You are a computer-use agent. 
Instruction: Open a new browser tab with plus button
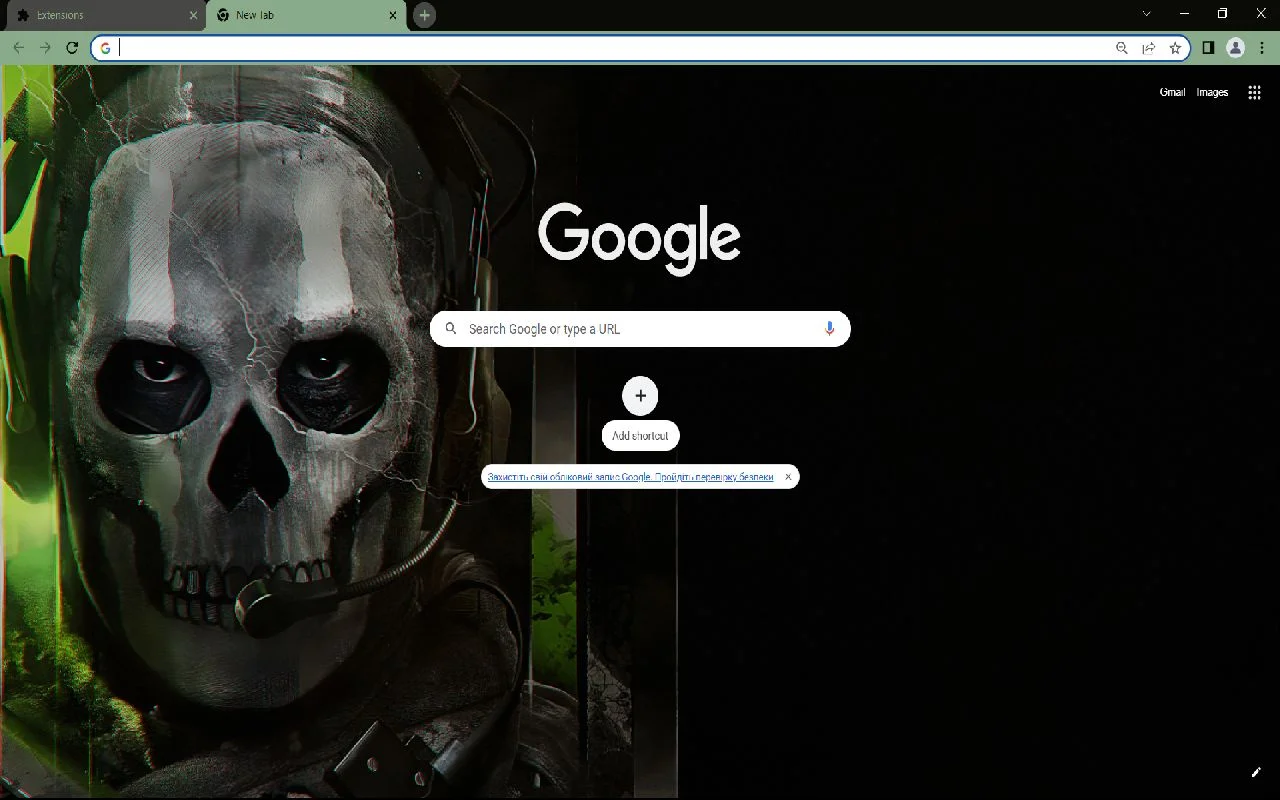click(424, 15)
